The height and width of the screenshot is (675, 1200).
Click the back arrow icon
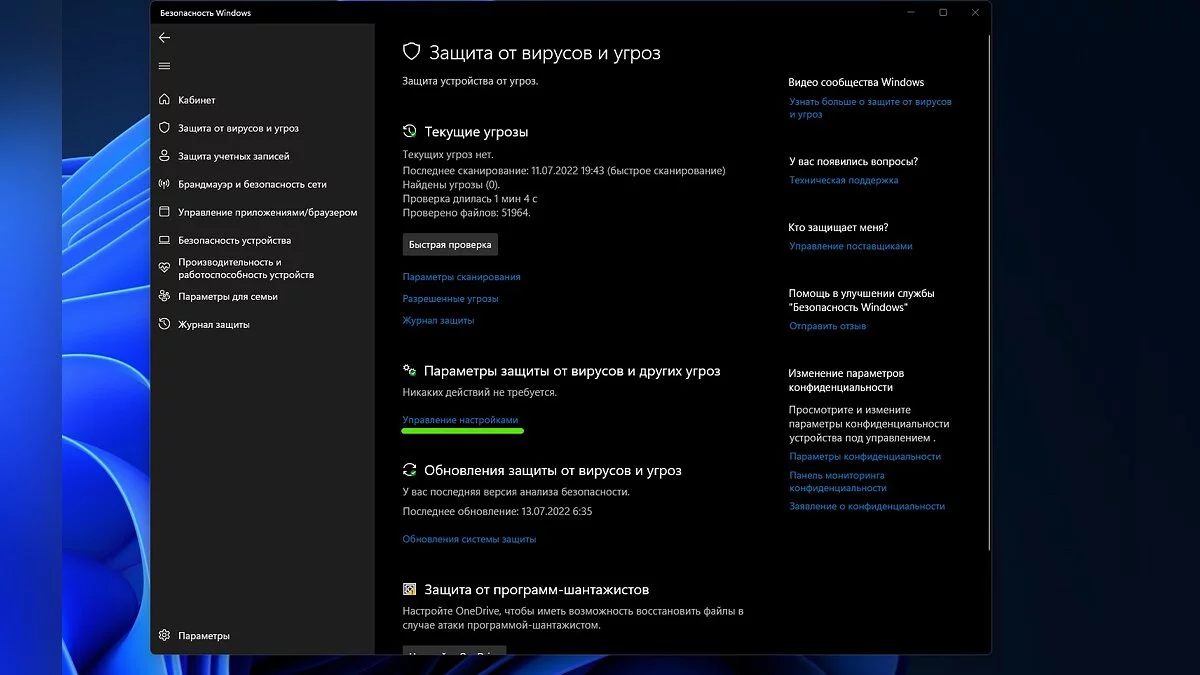(x=164, y=38)
